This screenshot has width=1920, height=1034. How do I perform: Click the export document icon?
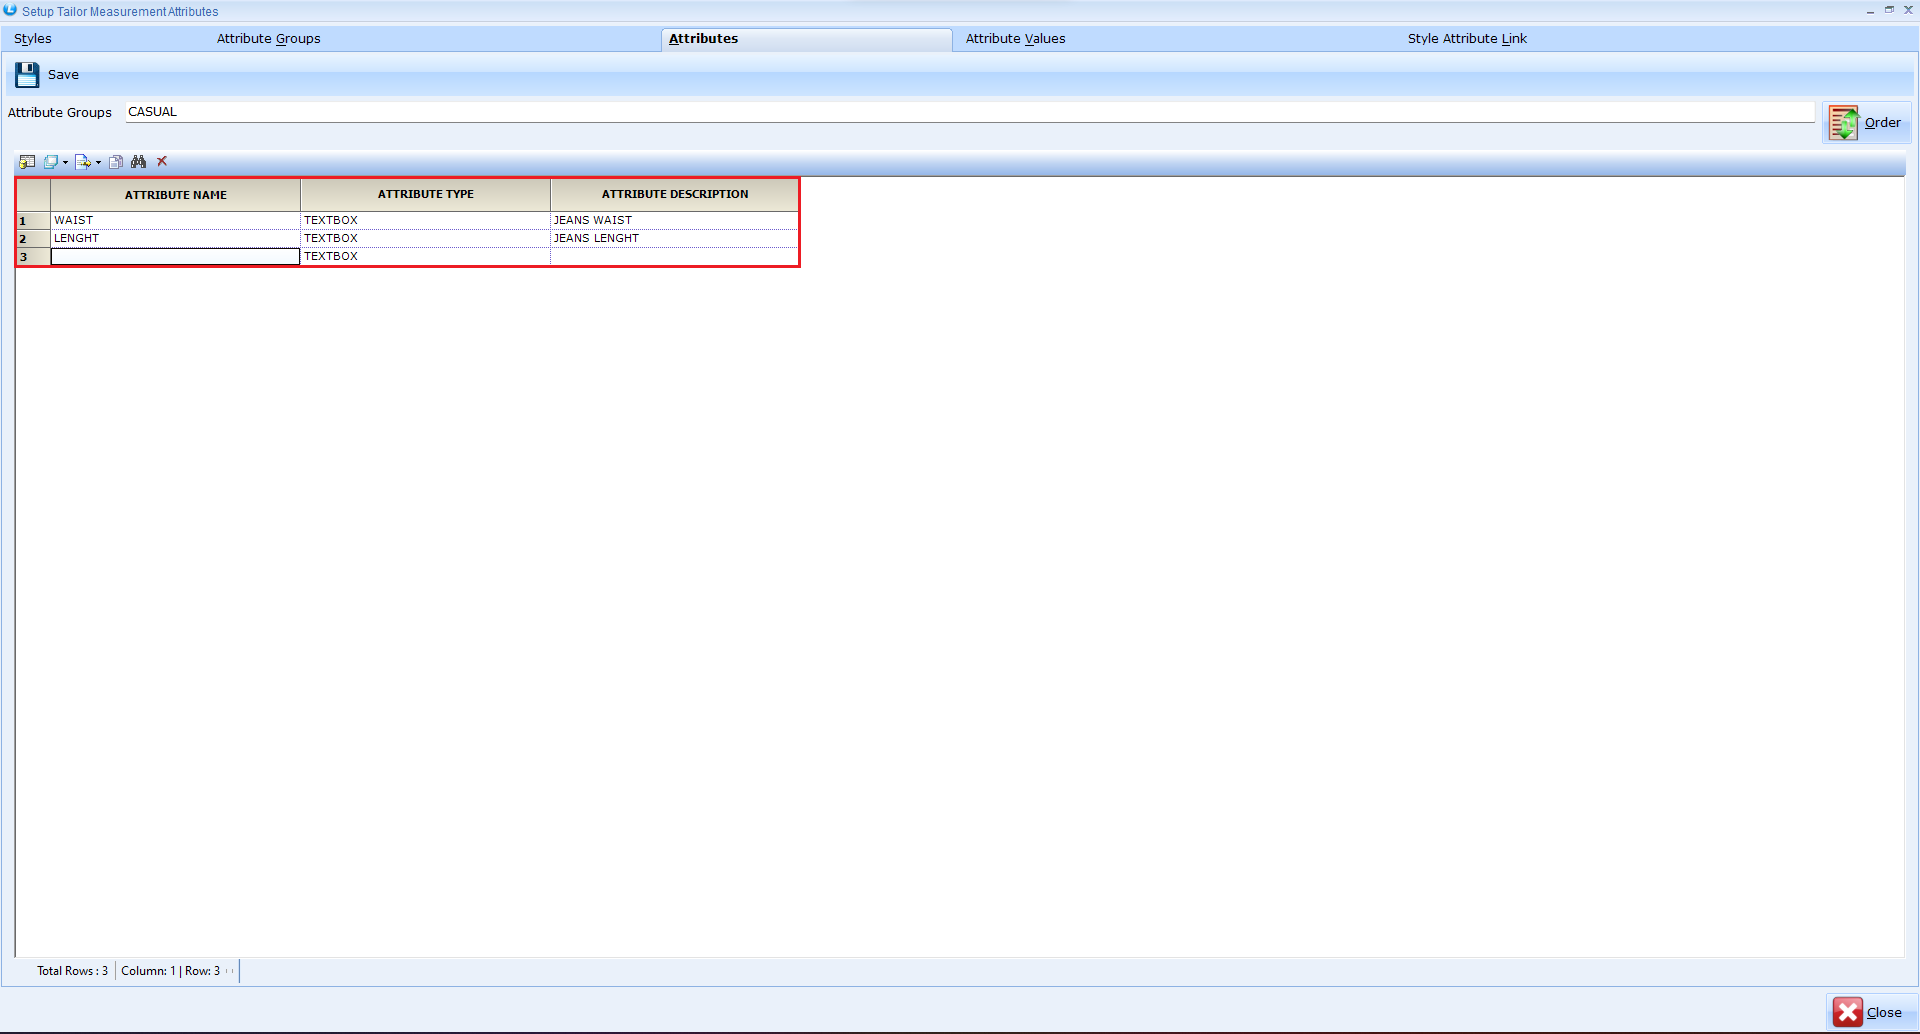[x=82, y=162]
